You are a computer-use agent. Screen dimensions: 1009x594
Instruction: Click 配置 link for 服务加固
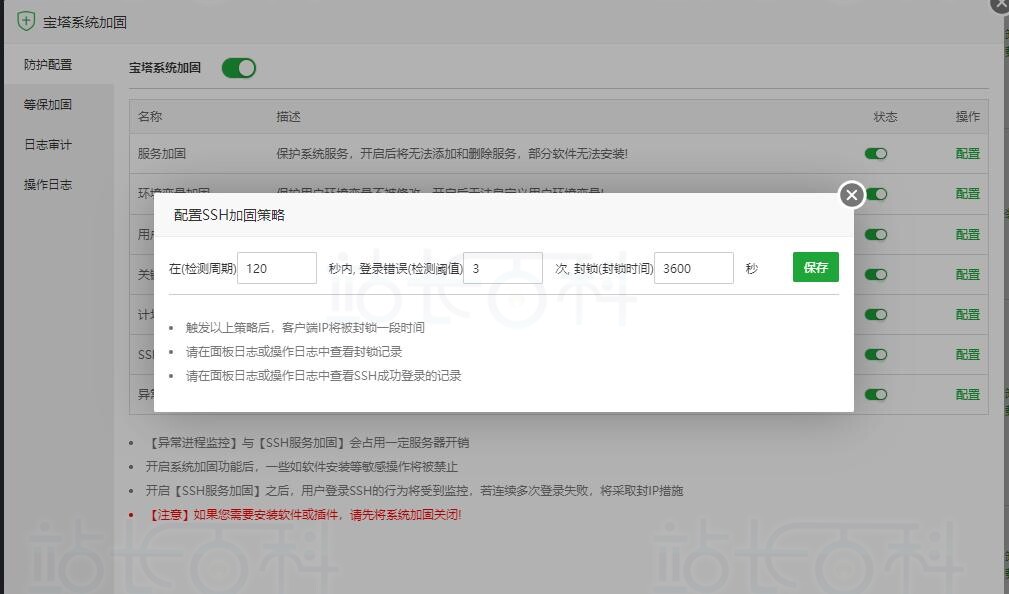point(967,154)
